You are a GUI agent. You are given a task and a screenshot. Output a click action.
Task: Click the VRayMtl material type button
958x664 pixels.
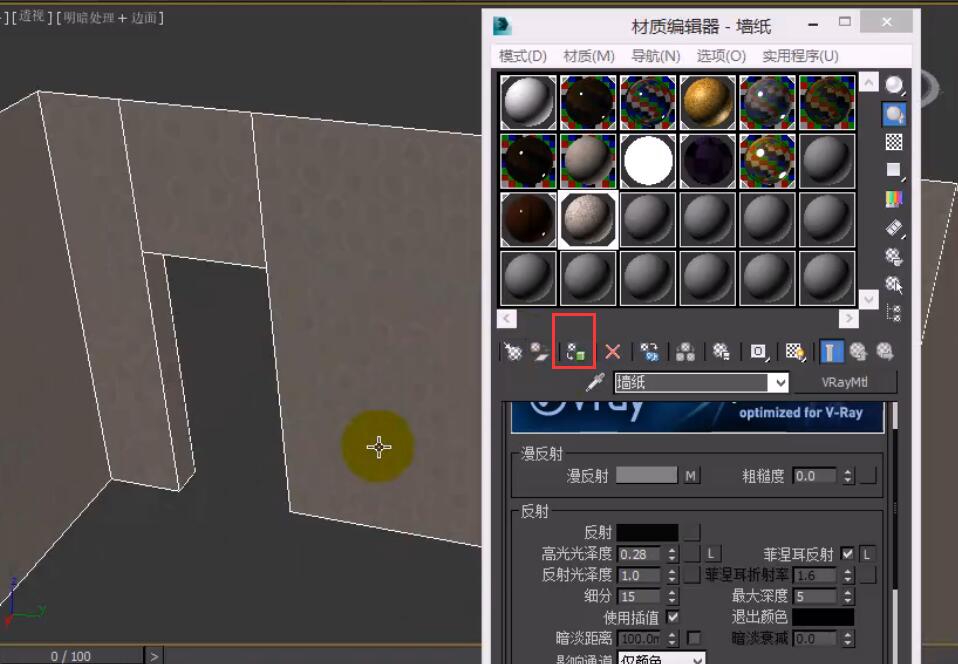coord(844,382)
